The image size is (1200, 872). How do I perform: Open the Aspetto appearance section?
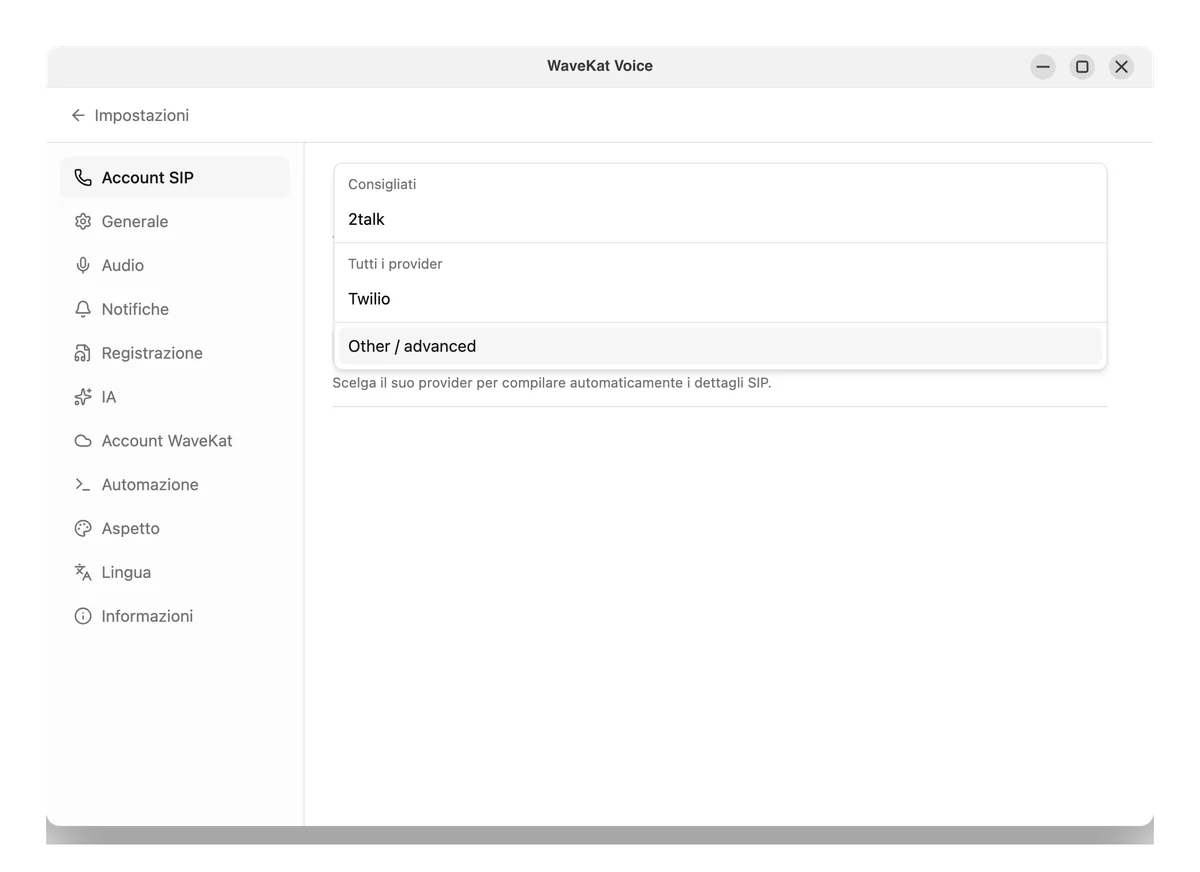tap(175, 528)
